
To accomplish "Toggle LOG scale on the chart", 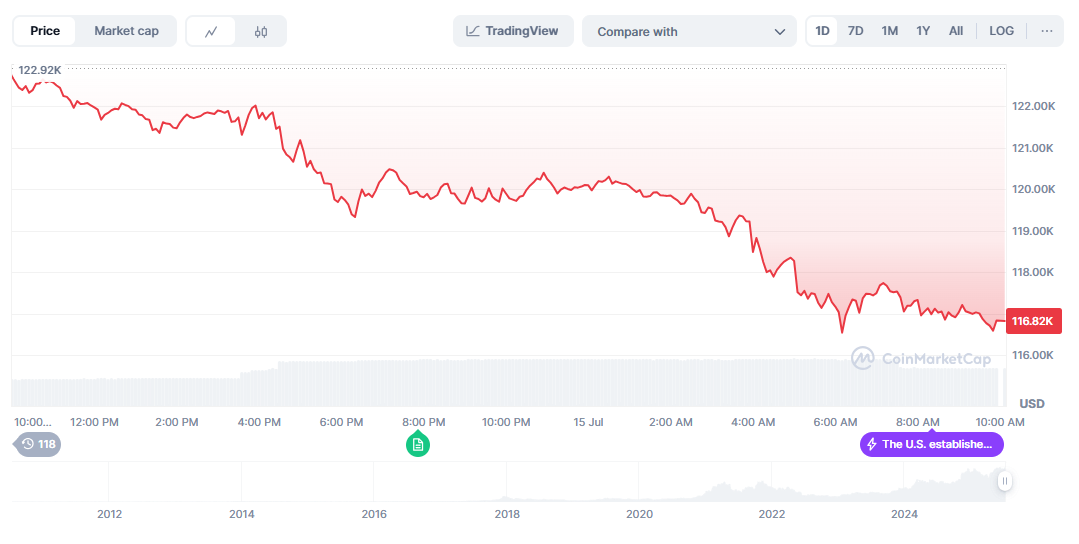I will [x=1001, y=31].
